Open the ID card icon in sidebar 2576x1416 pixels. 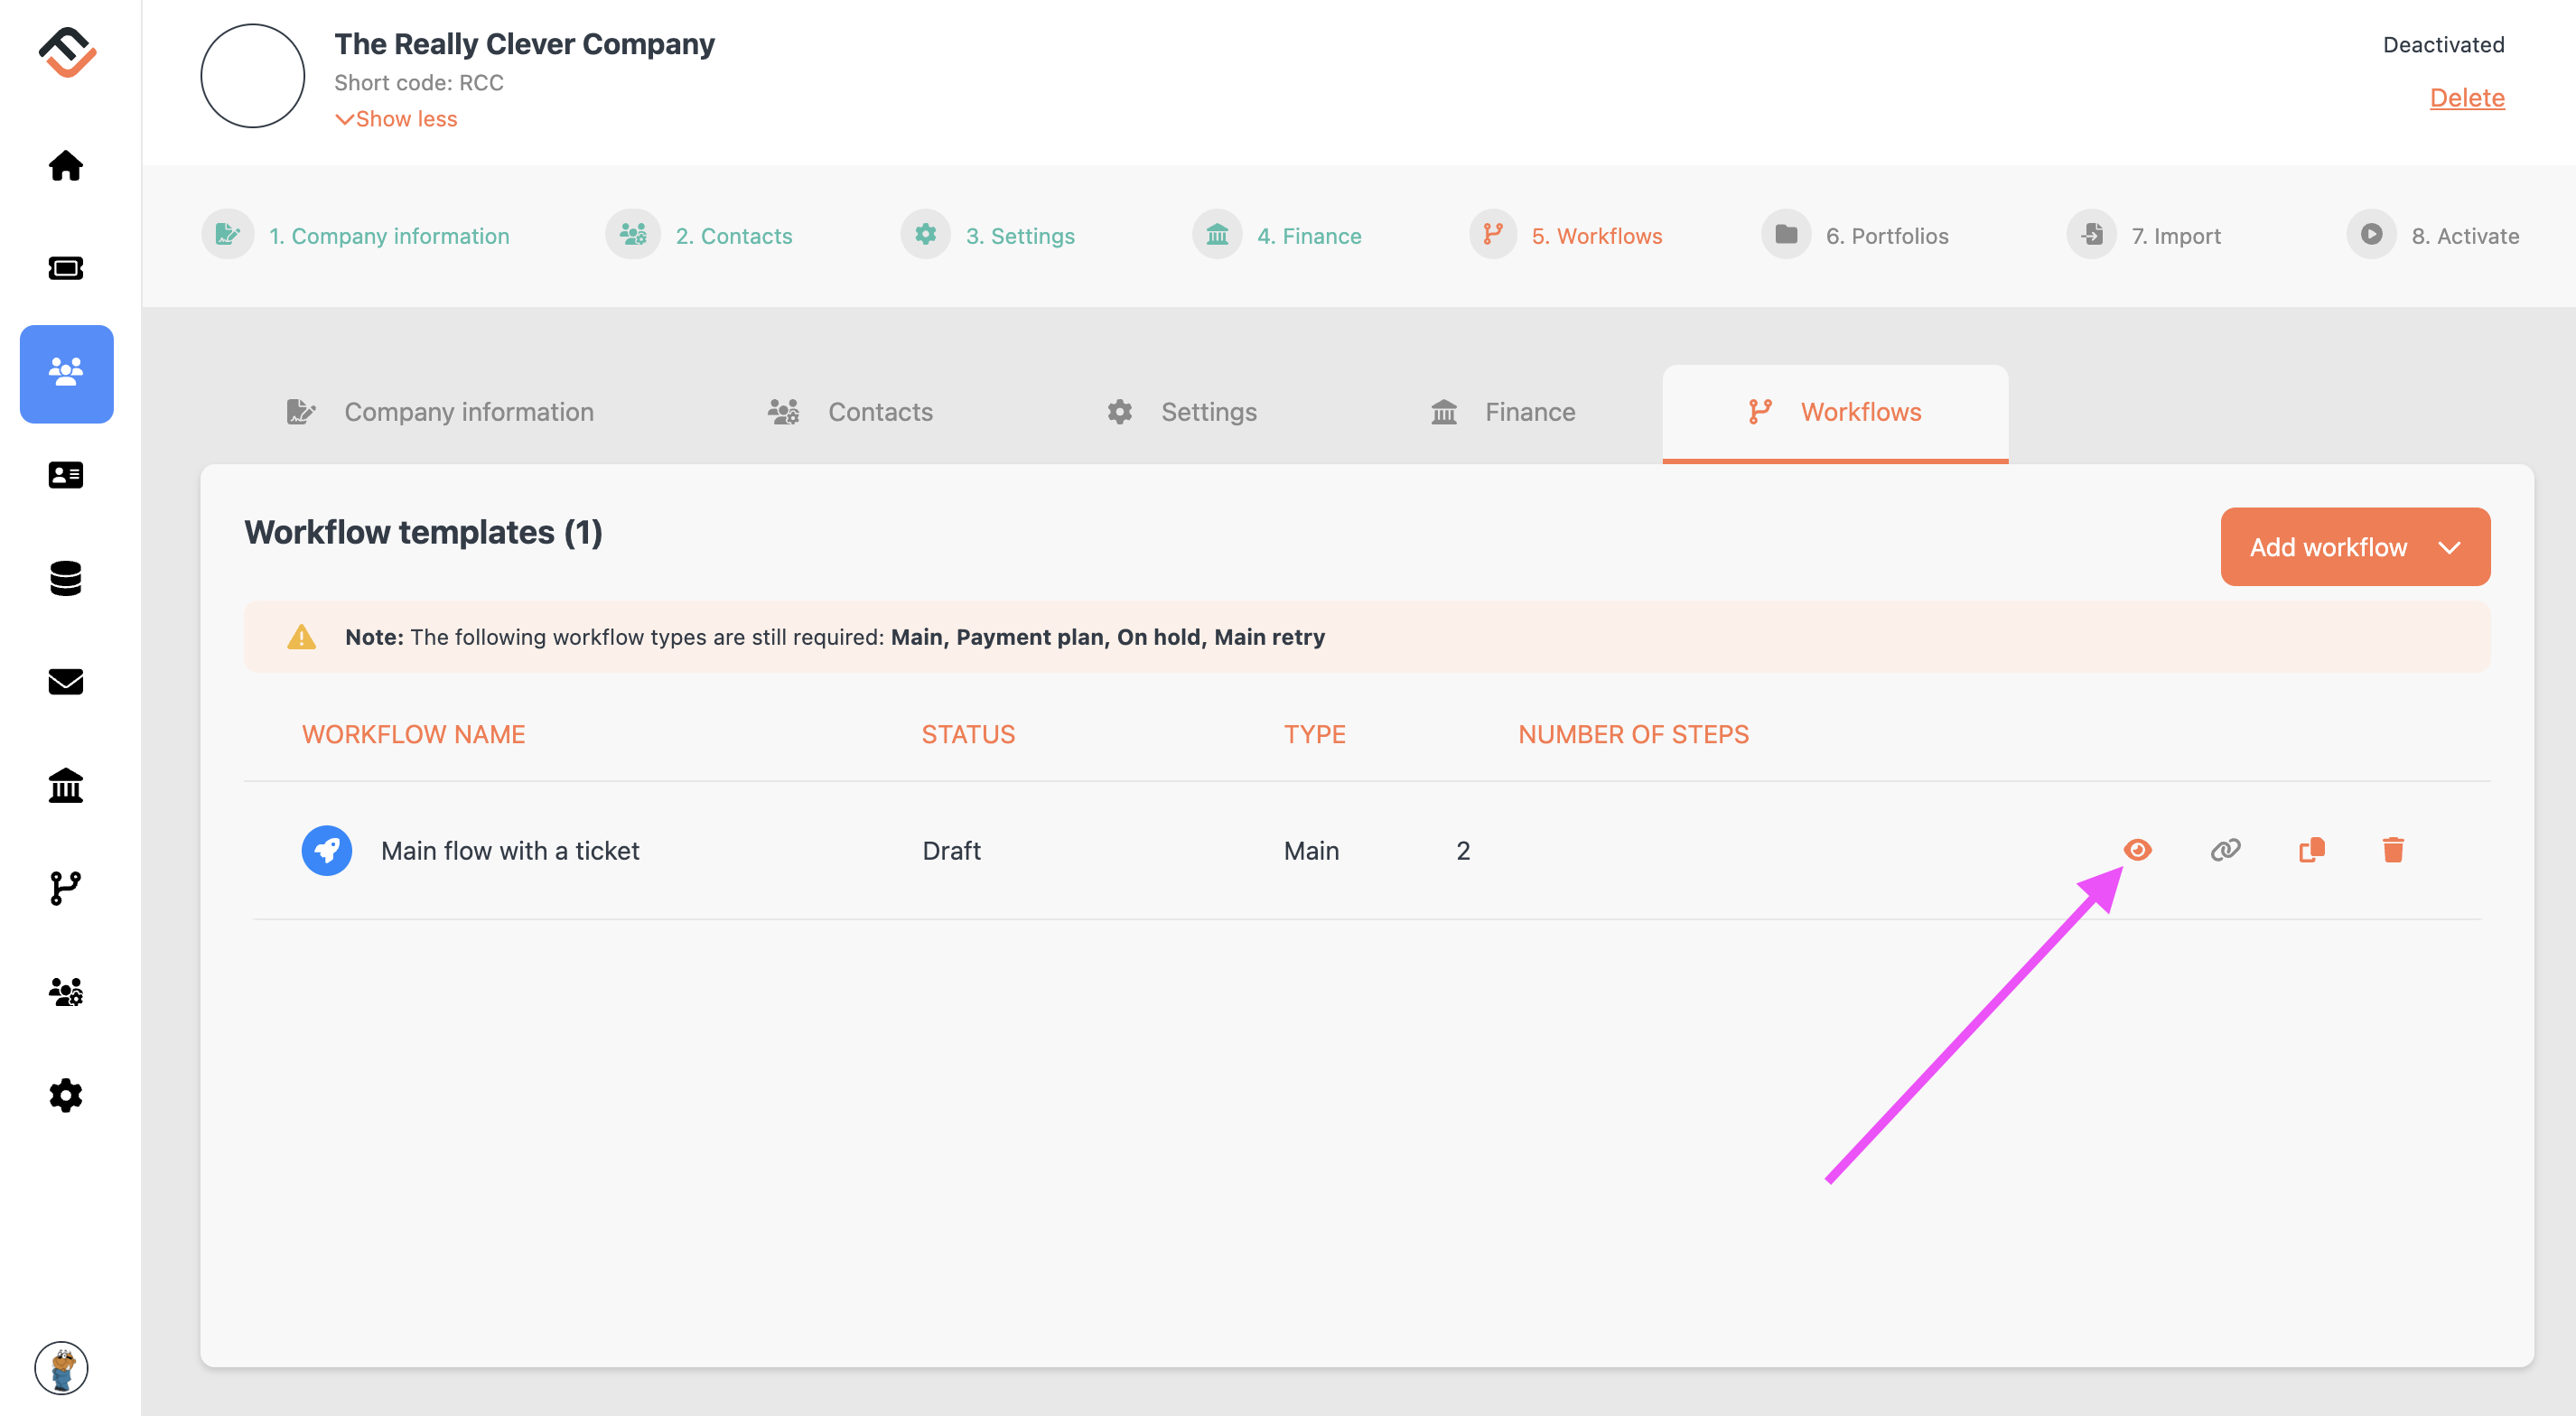coord(66,475)
